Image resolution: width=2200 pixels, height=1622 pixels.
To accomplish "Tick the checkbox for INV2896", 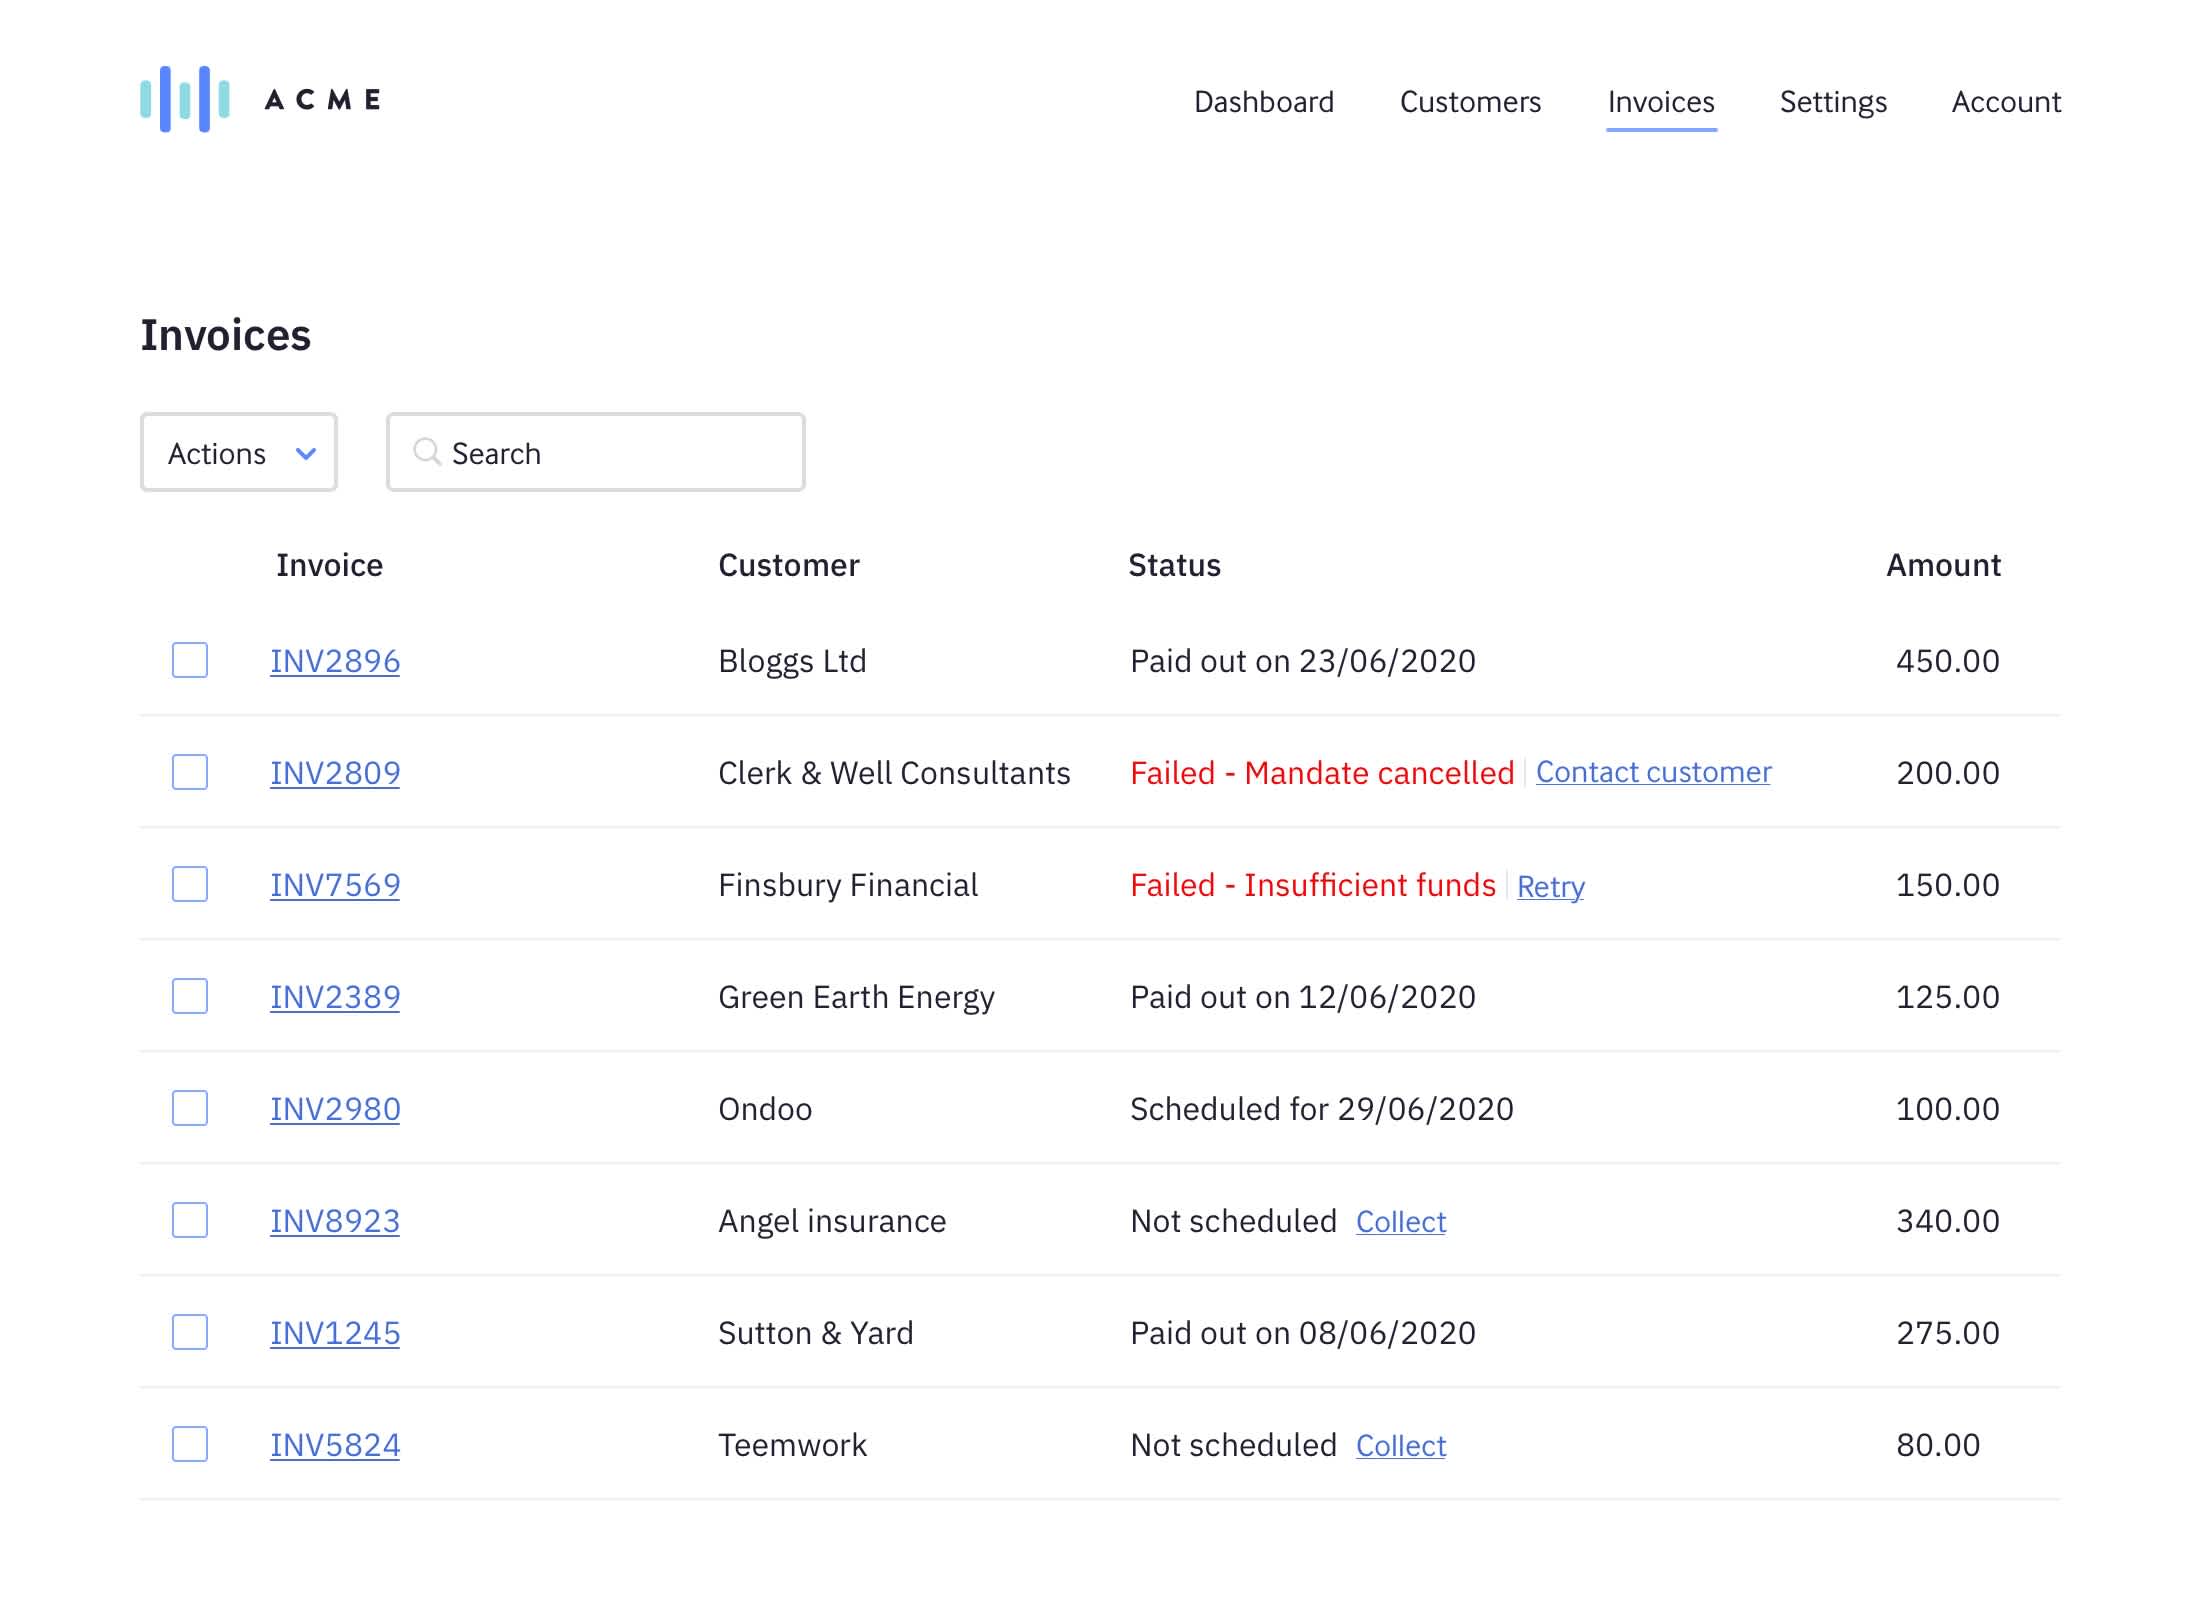I will [x=190, y=660].
